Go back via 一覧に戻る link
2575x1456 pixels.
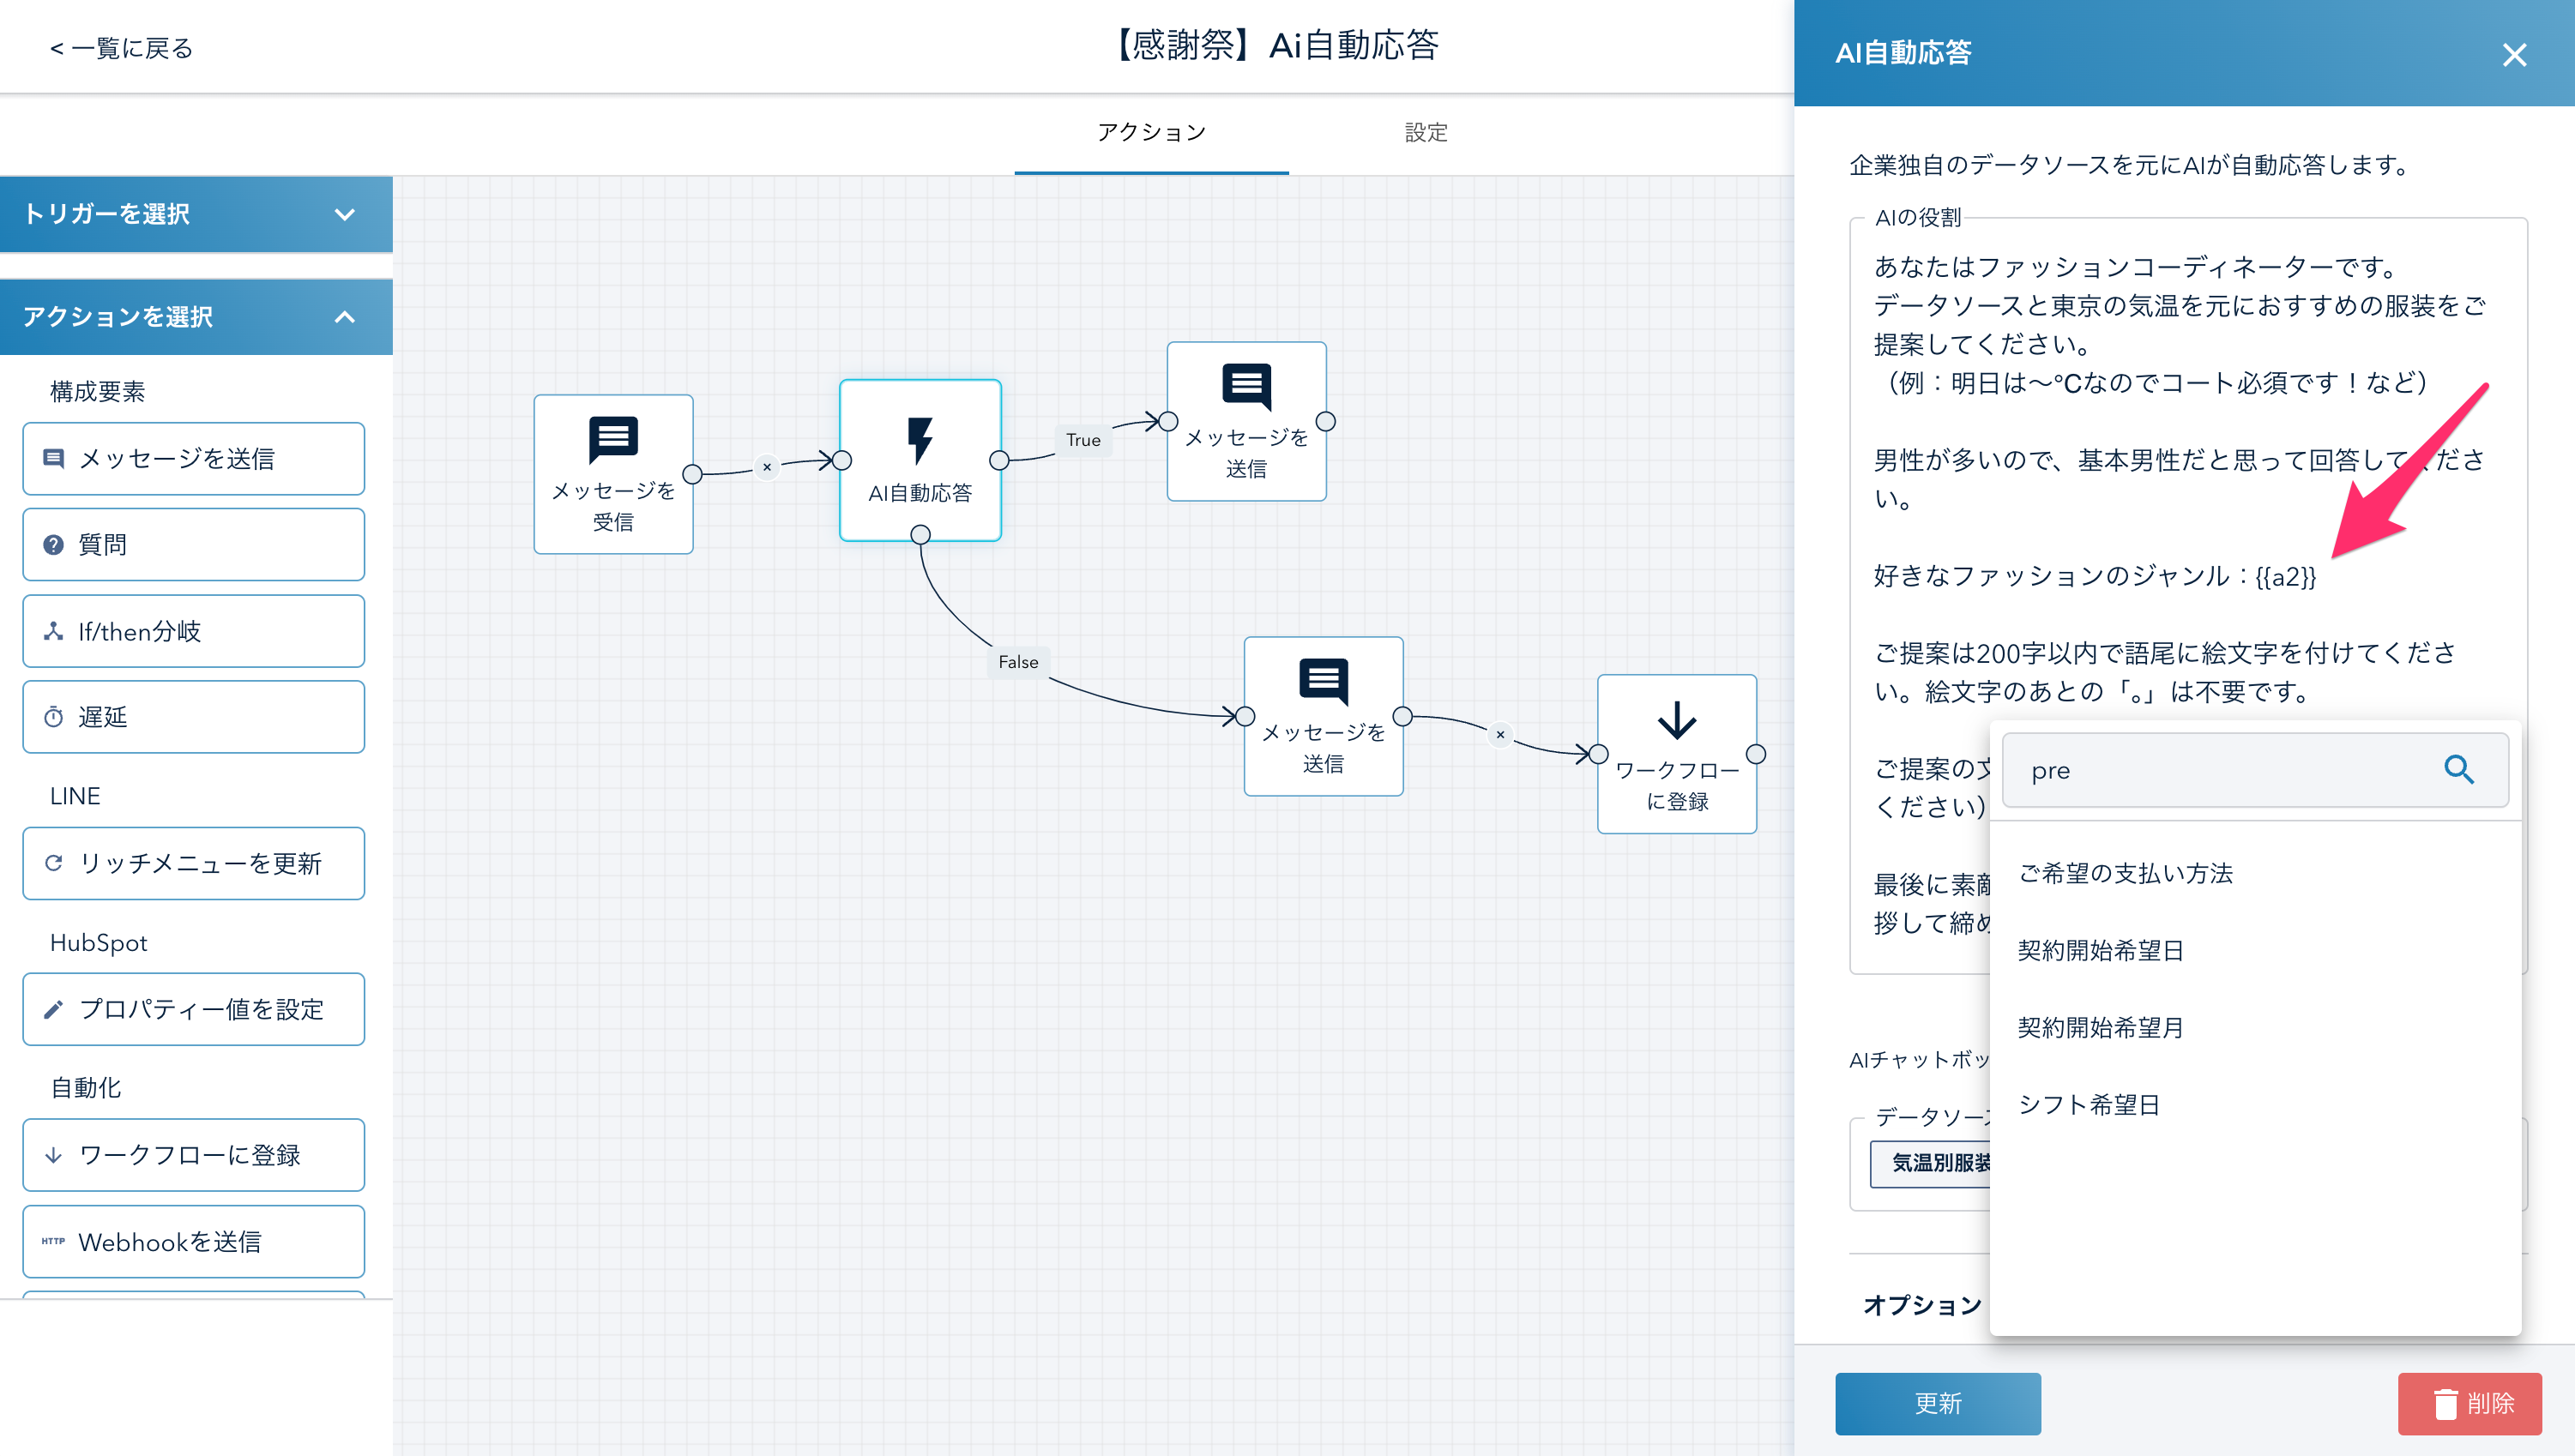tap(121, 48)
